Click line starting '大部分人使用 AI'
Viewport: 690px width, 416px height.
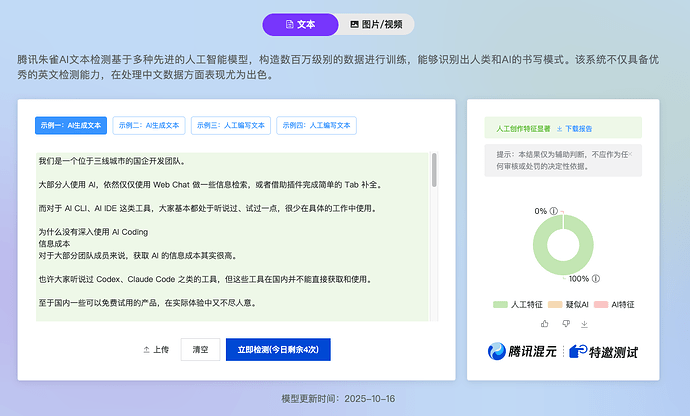[211, 185]
